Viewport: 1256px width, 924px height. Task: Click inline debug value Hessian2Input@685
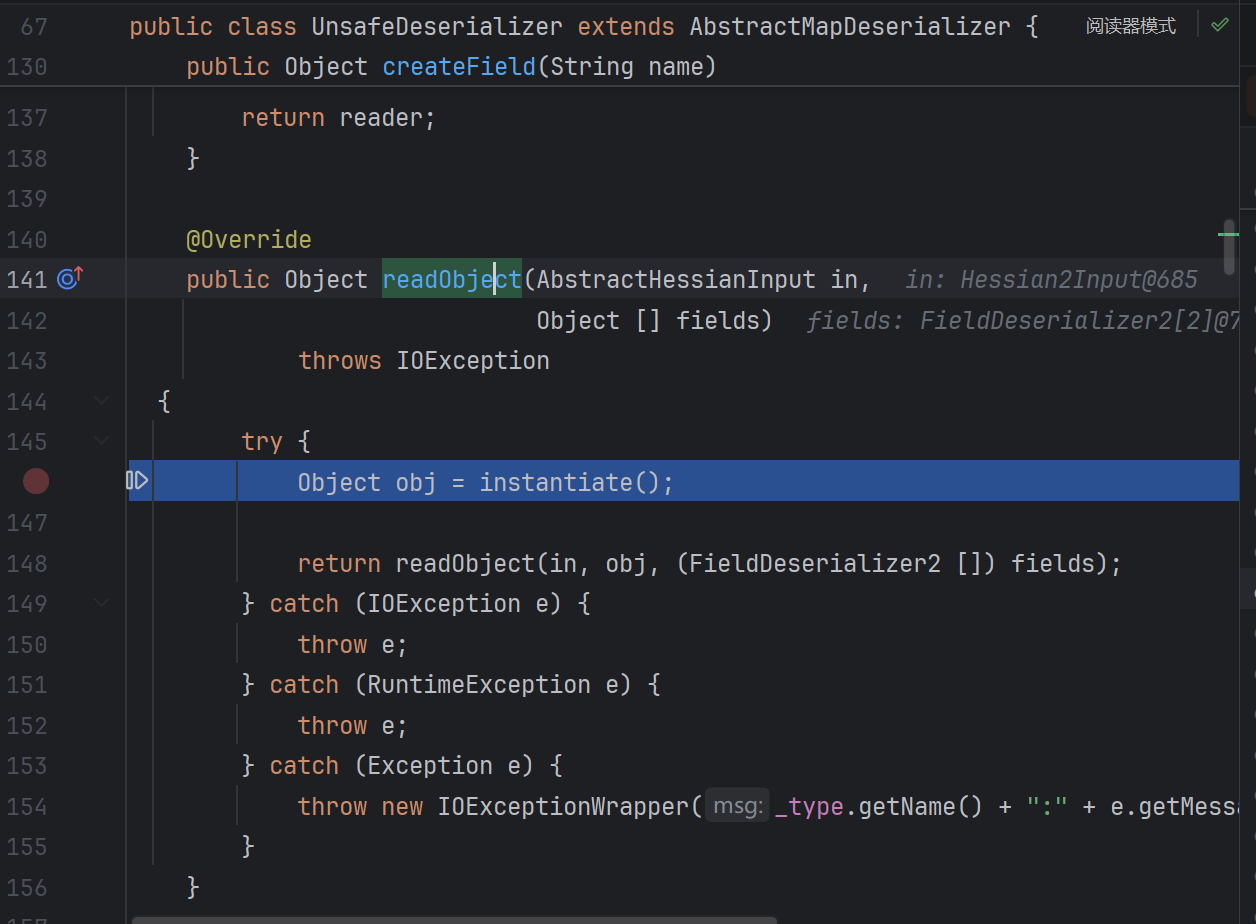[x=1050, y=280]
